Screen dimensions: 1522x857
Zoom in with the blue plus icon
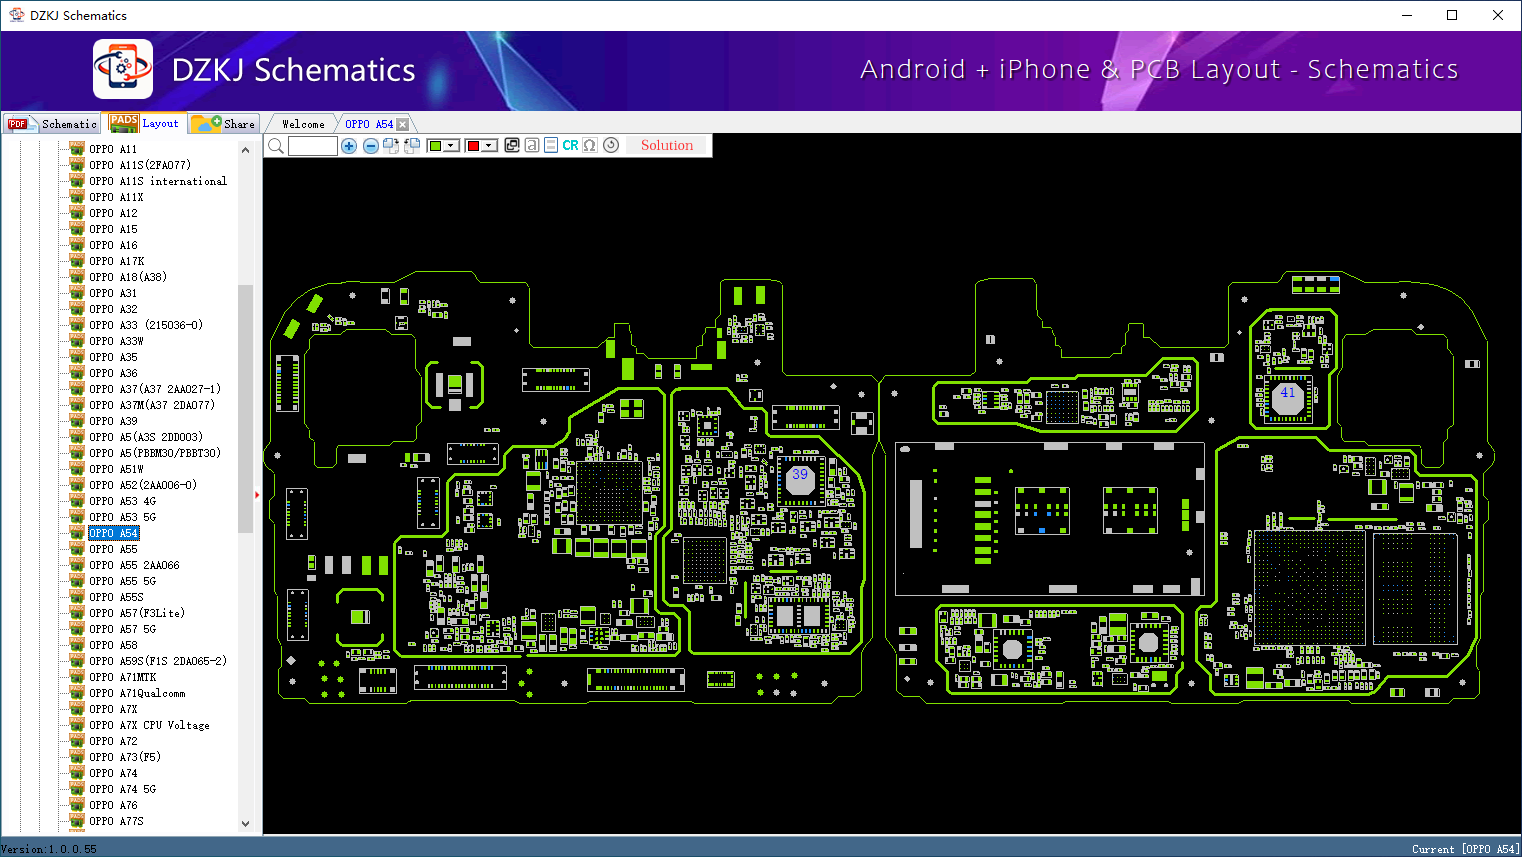coord(349,146)
